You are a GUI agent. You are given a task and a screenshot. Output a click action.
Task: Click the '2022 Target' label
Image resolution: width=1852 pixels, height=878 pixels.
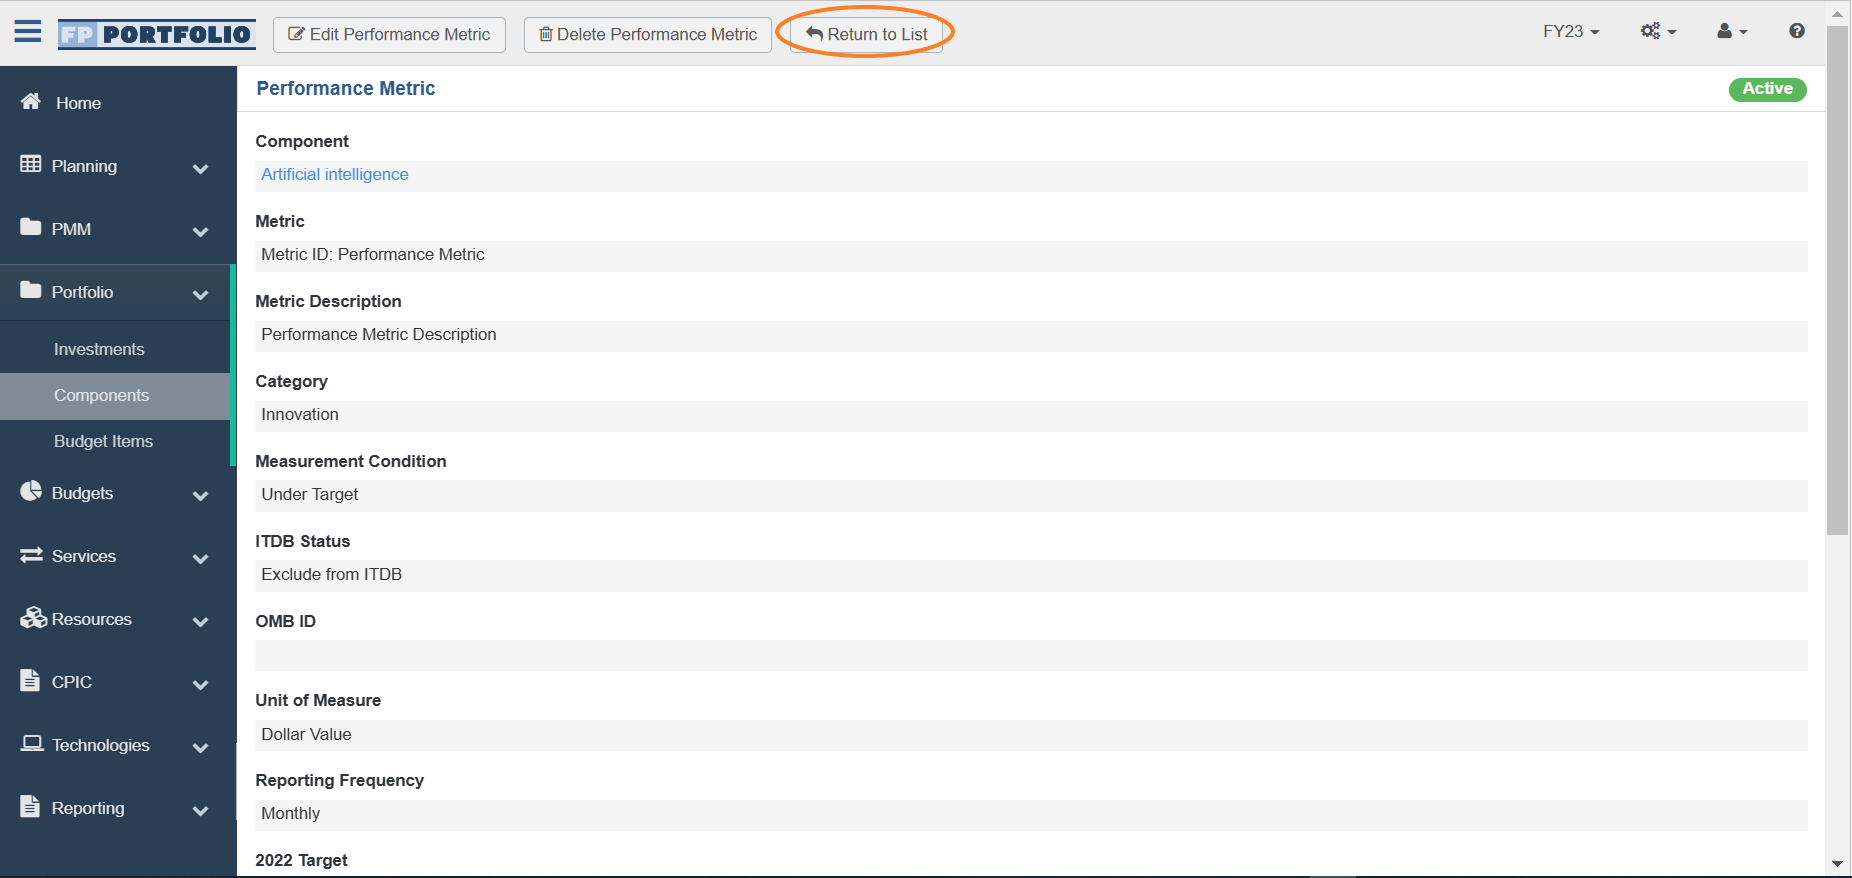pyautogui.click(x=301, y=860)
